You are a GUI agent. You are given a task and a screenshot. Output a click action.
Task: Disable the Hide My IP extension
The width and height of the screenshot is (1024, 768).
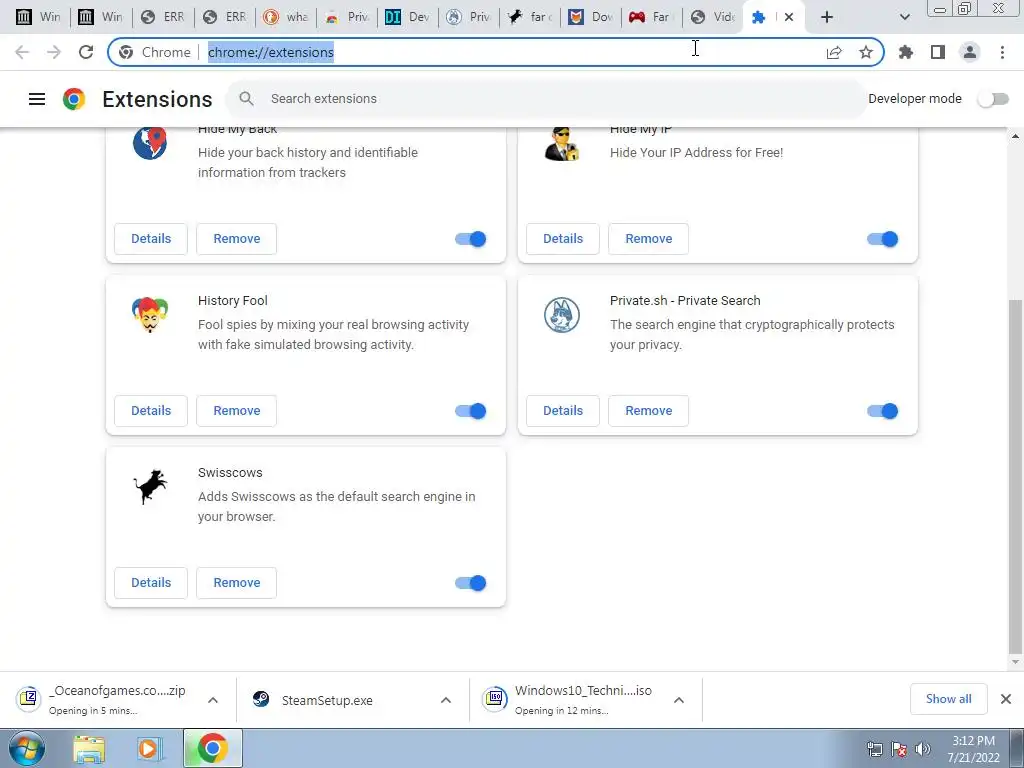[x=882, y=239]
